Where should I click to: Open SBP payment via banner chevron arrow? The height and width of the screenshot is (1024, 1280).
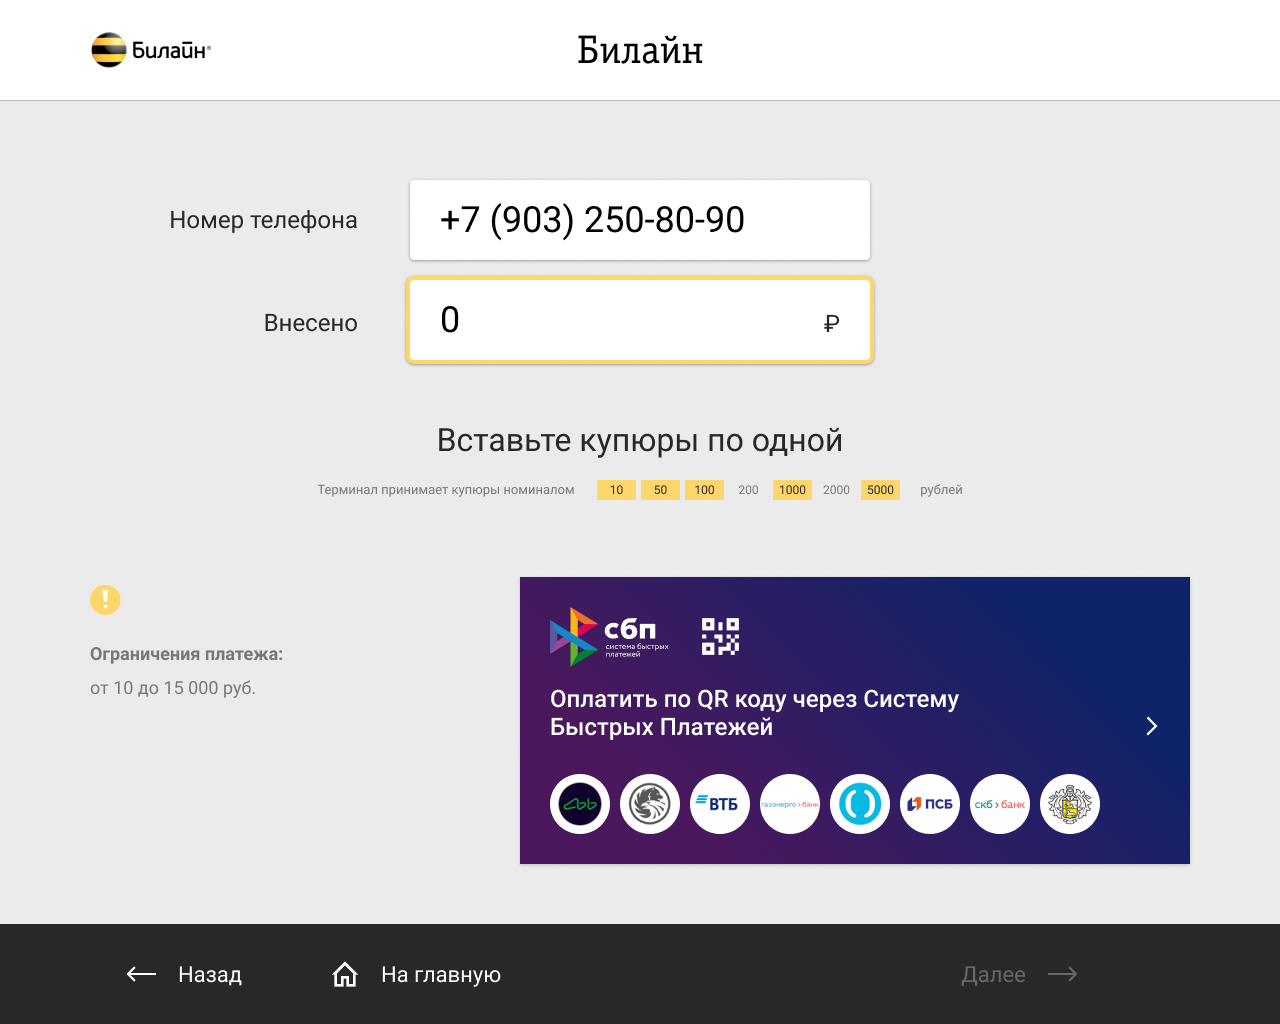point(1152,726)
